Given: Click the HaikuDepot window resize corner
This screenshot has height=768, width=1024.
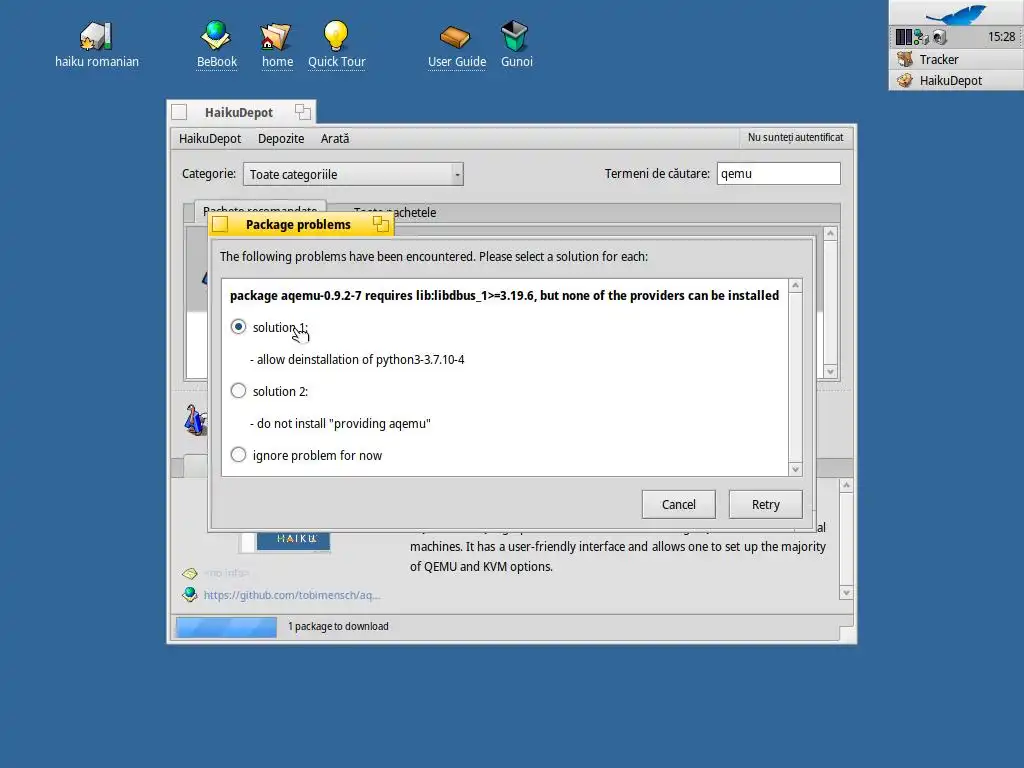Looking at the screenshot, I should 847,634.
